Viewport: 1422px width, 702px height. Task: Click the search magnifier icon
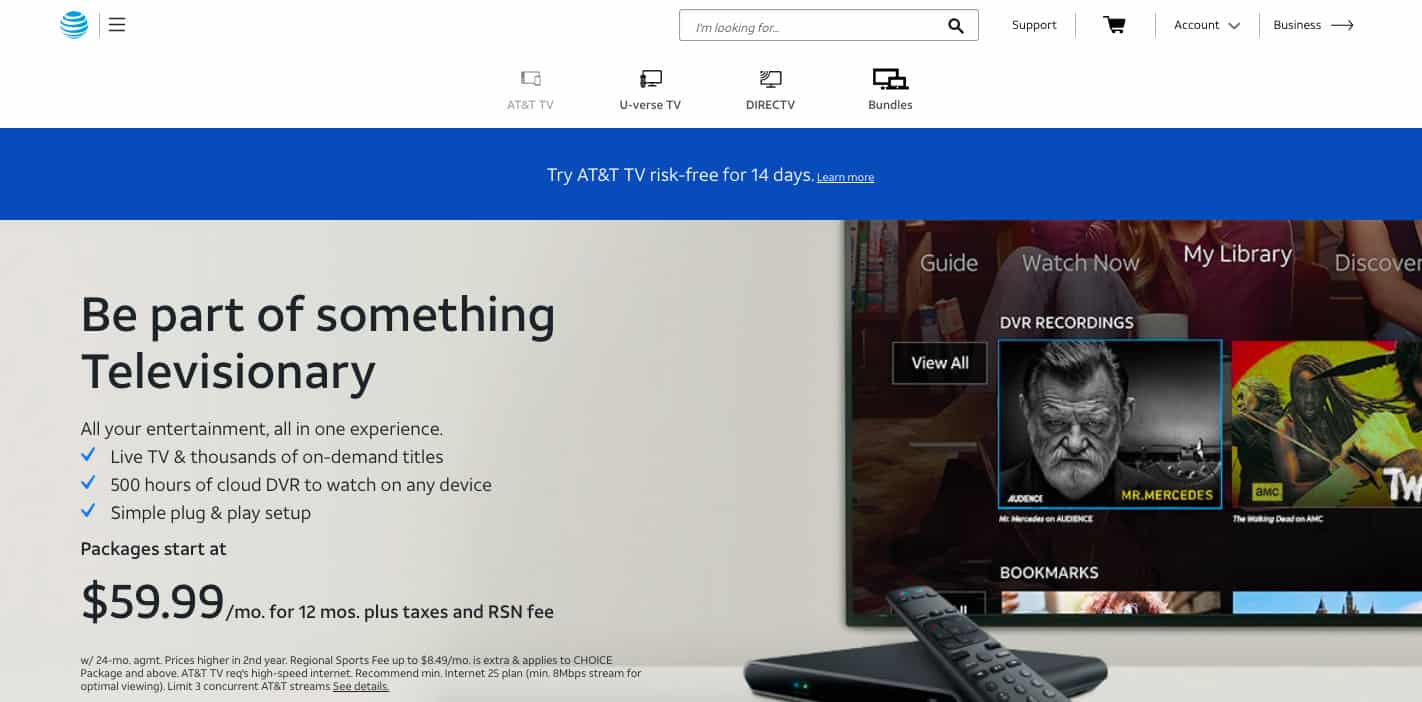[956, 26]
